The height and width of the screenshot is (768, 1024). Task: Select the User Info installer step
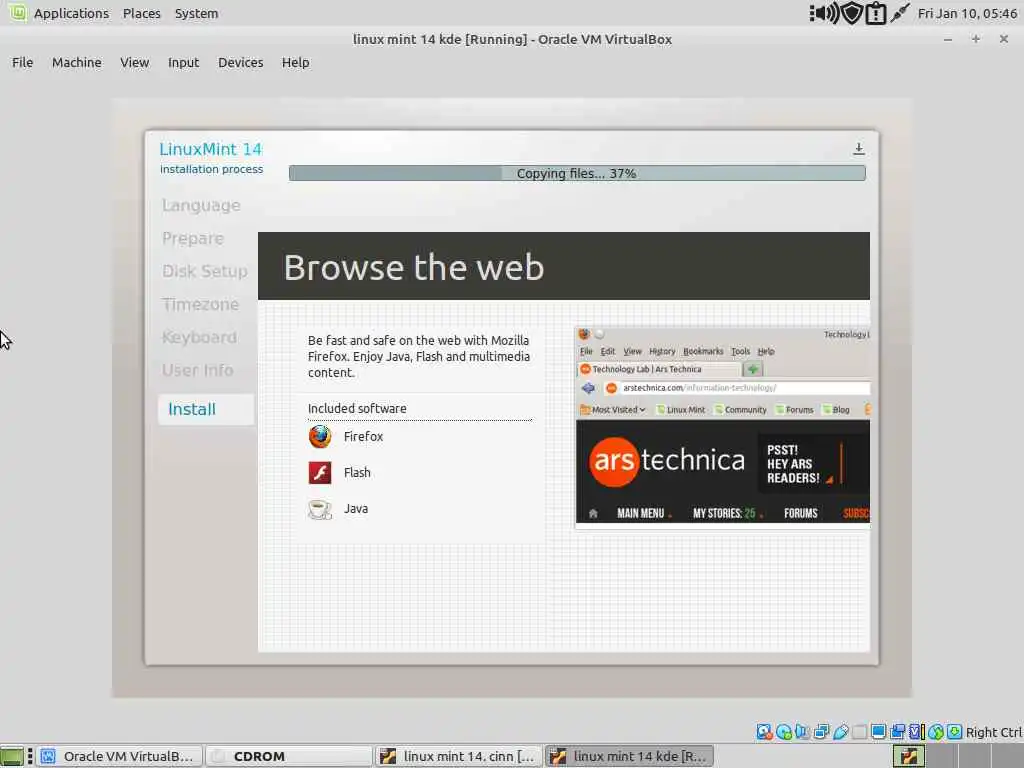pyautogui.click(x=197, y=370)
